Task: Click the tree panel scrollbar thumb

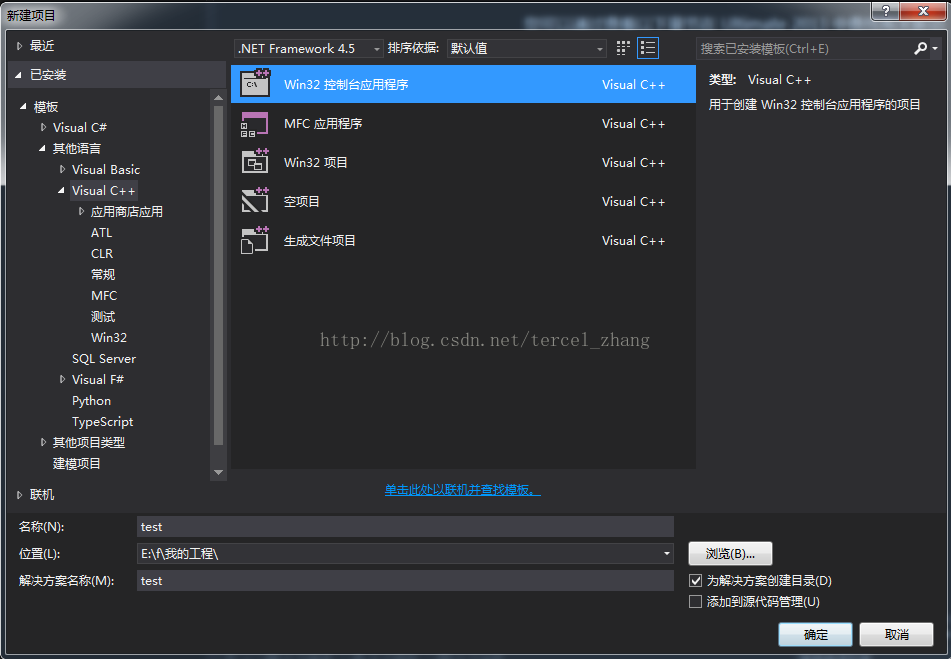Action: [x=218, y=275]
